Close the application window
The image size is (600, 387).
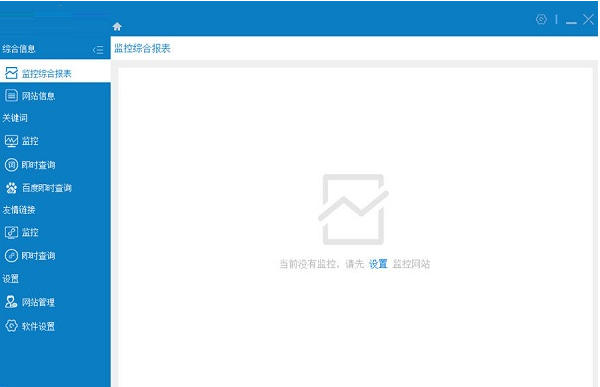[x=588, y=19]
